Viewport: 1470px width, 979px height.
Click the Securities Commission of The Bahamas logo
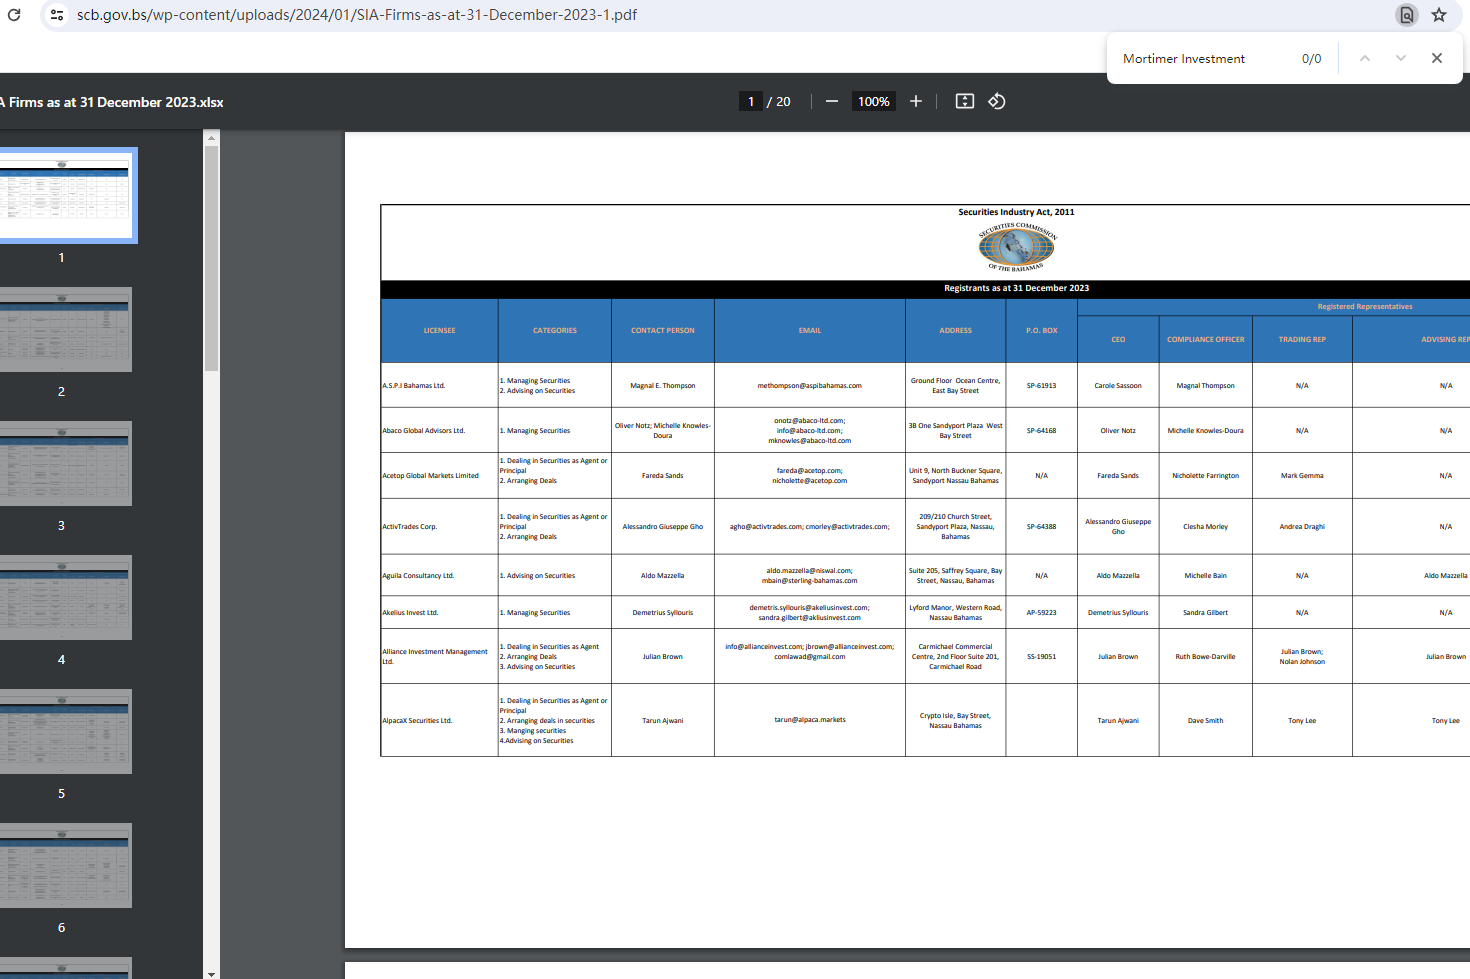tap(1016, 247)
